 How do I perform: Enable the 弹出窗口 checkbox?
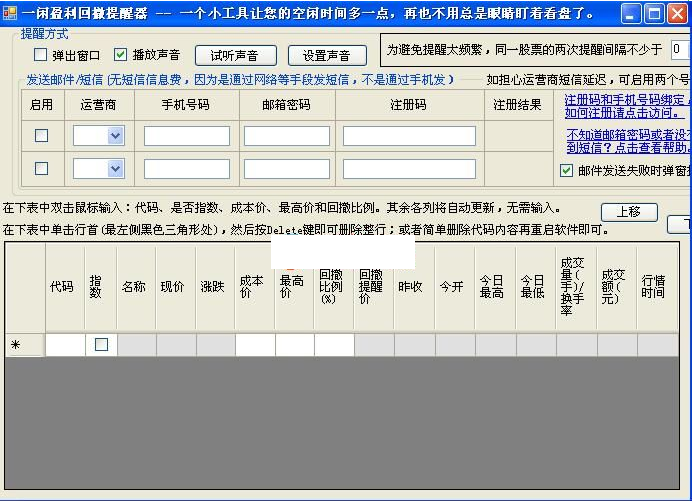tap(41, 55)
